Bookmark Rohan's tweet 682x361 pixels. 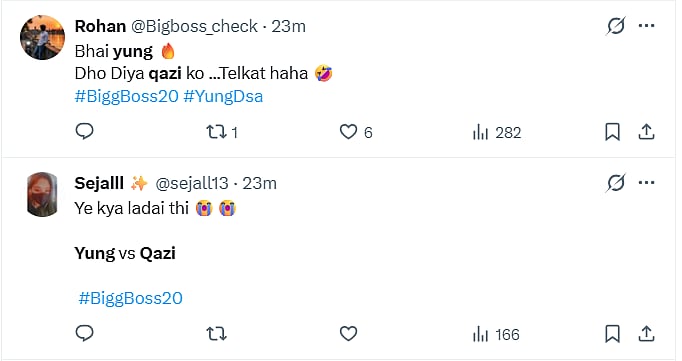click(612, 132)
